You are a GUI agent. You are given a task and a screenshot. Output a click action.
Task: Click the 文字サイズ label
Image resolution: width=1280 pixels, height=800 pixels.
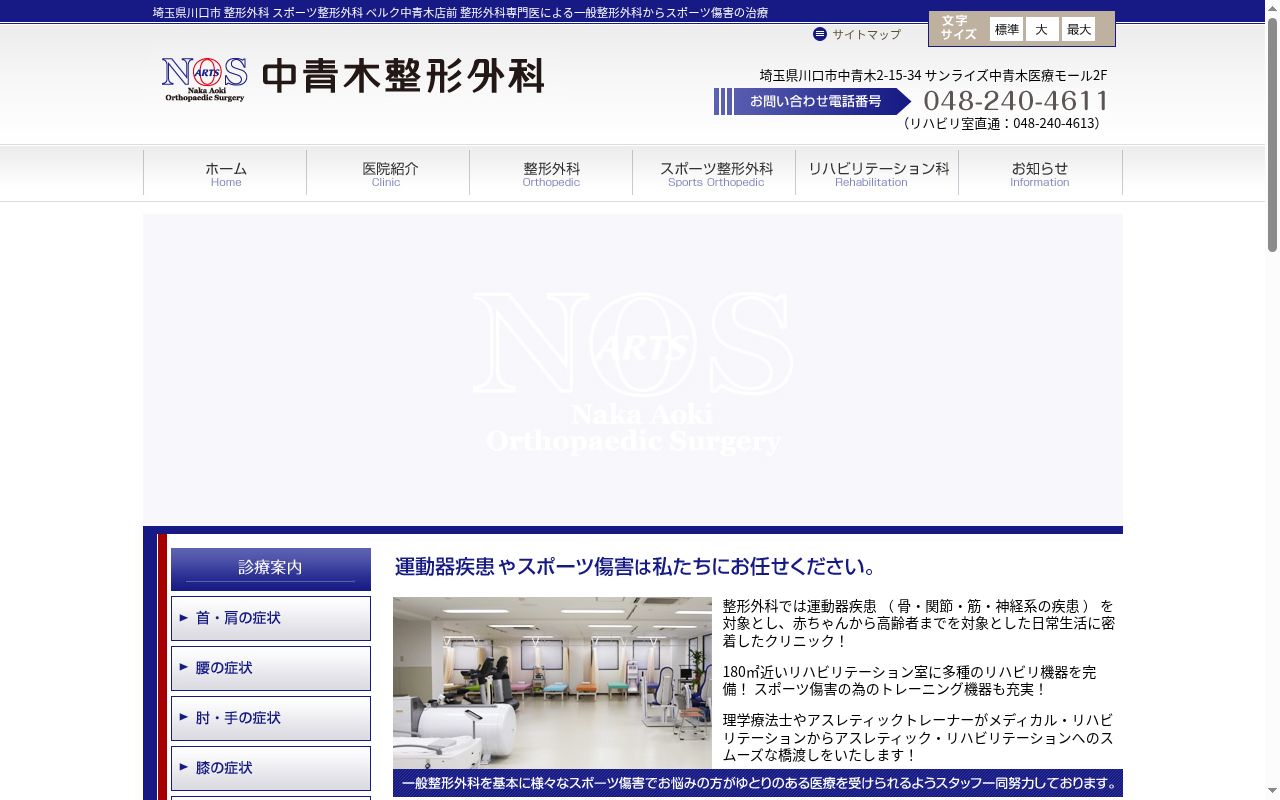point(958,28)
